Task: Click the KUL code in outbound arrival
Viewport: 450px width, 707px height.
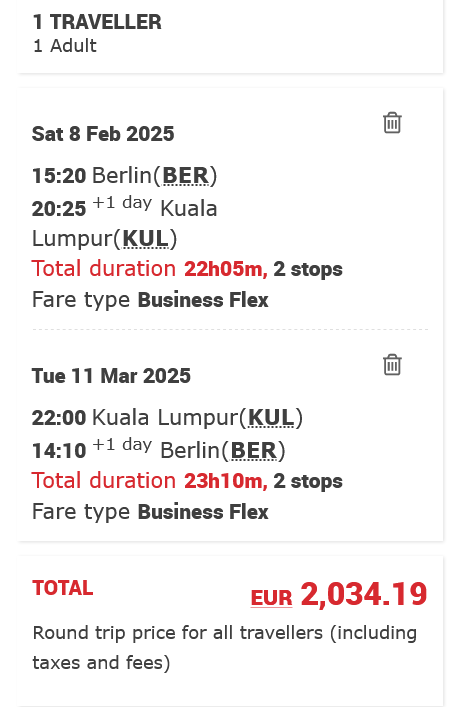Action: (x=145, y=239)
